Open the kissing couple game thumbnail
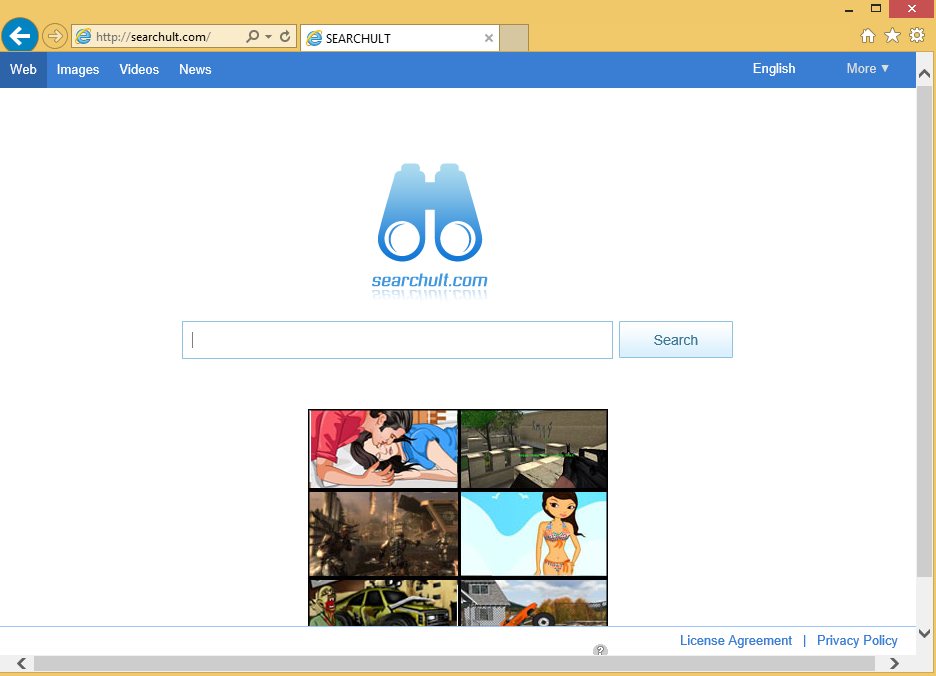Image resolution: width=936 pixels, height=676 pixels. 383,449
